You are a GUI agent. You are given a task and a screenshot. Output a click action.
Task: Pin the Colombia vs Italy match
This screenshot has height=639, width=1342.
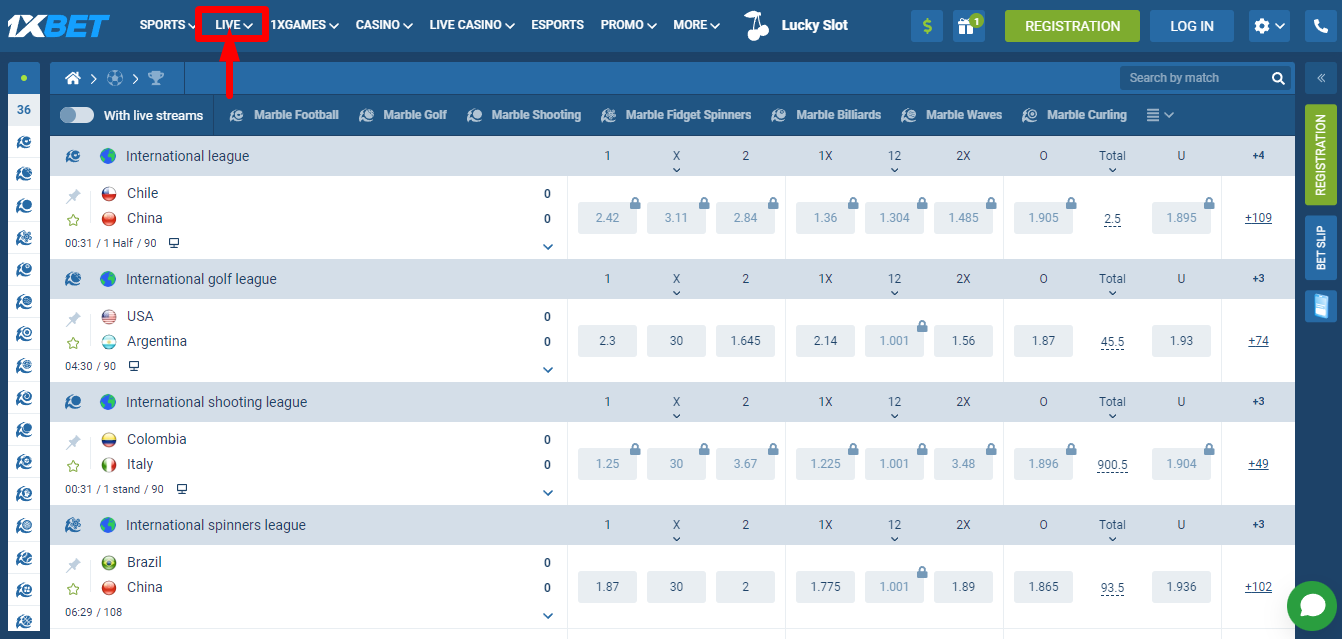click(73, 442)
